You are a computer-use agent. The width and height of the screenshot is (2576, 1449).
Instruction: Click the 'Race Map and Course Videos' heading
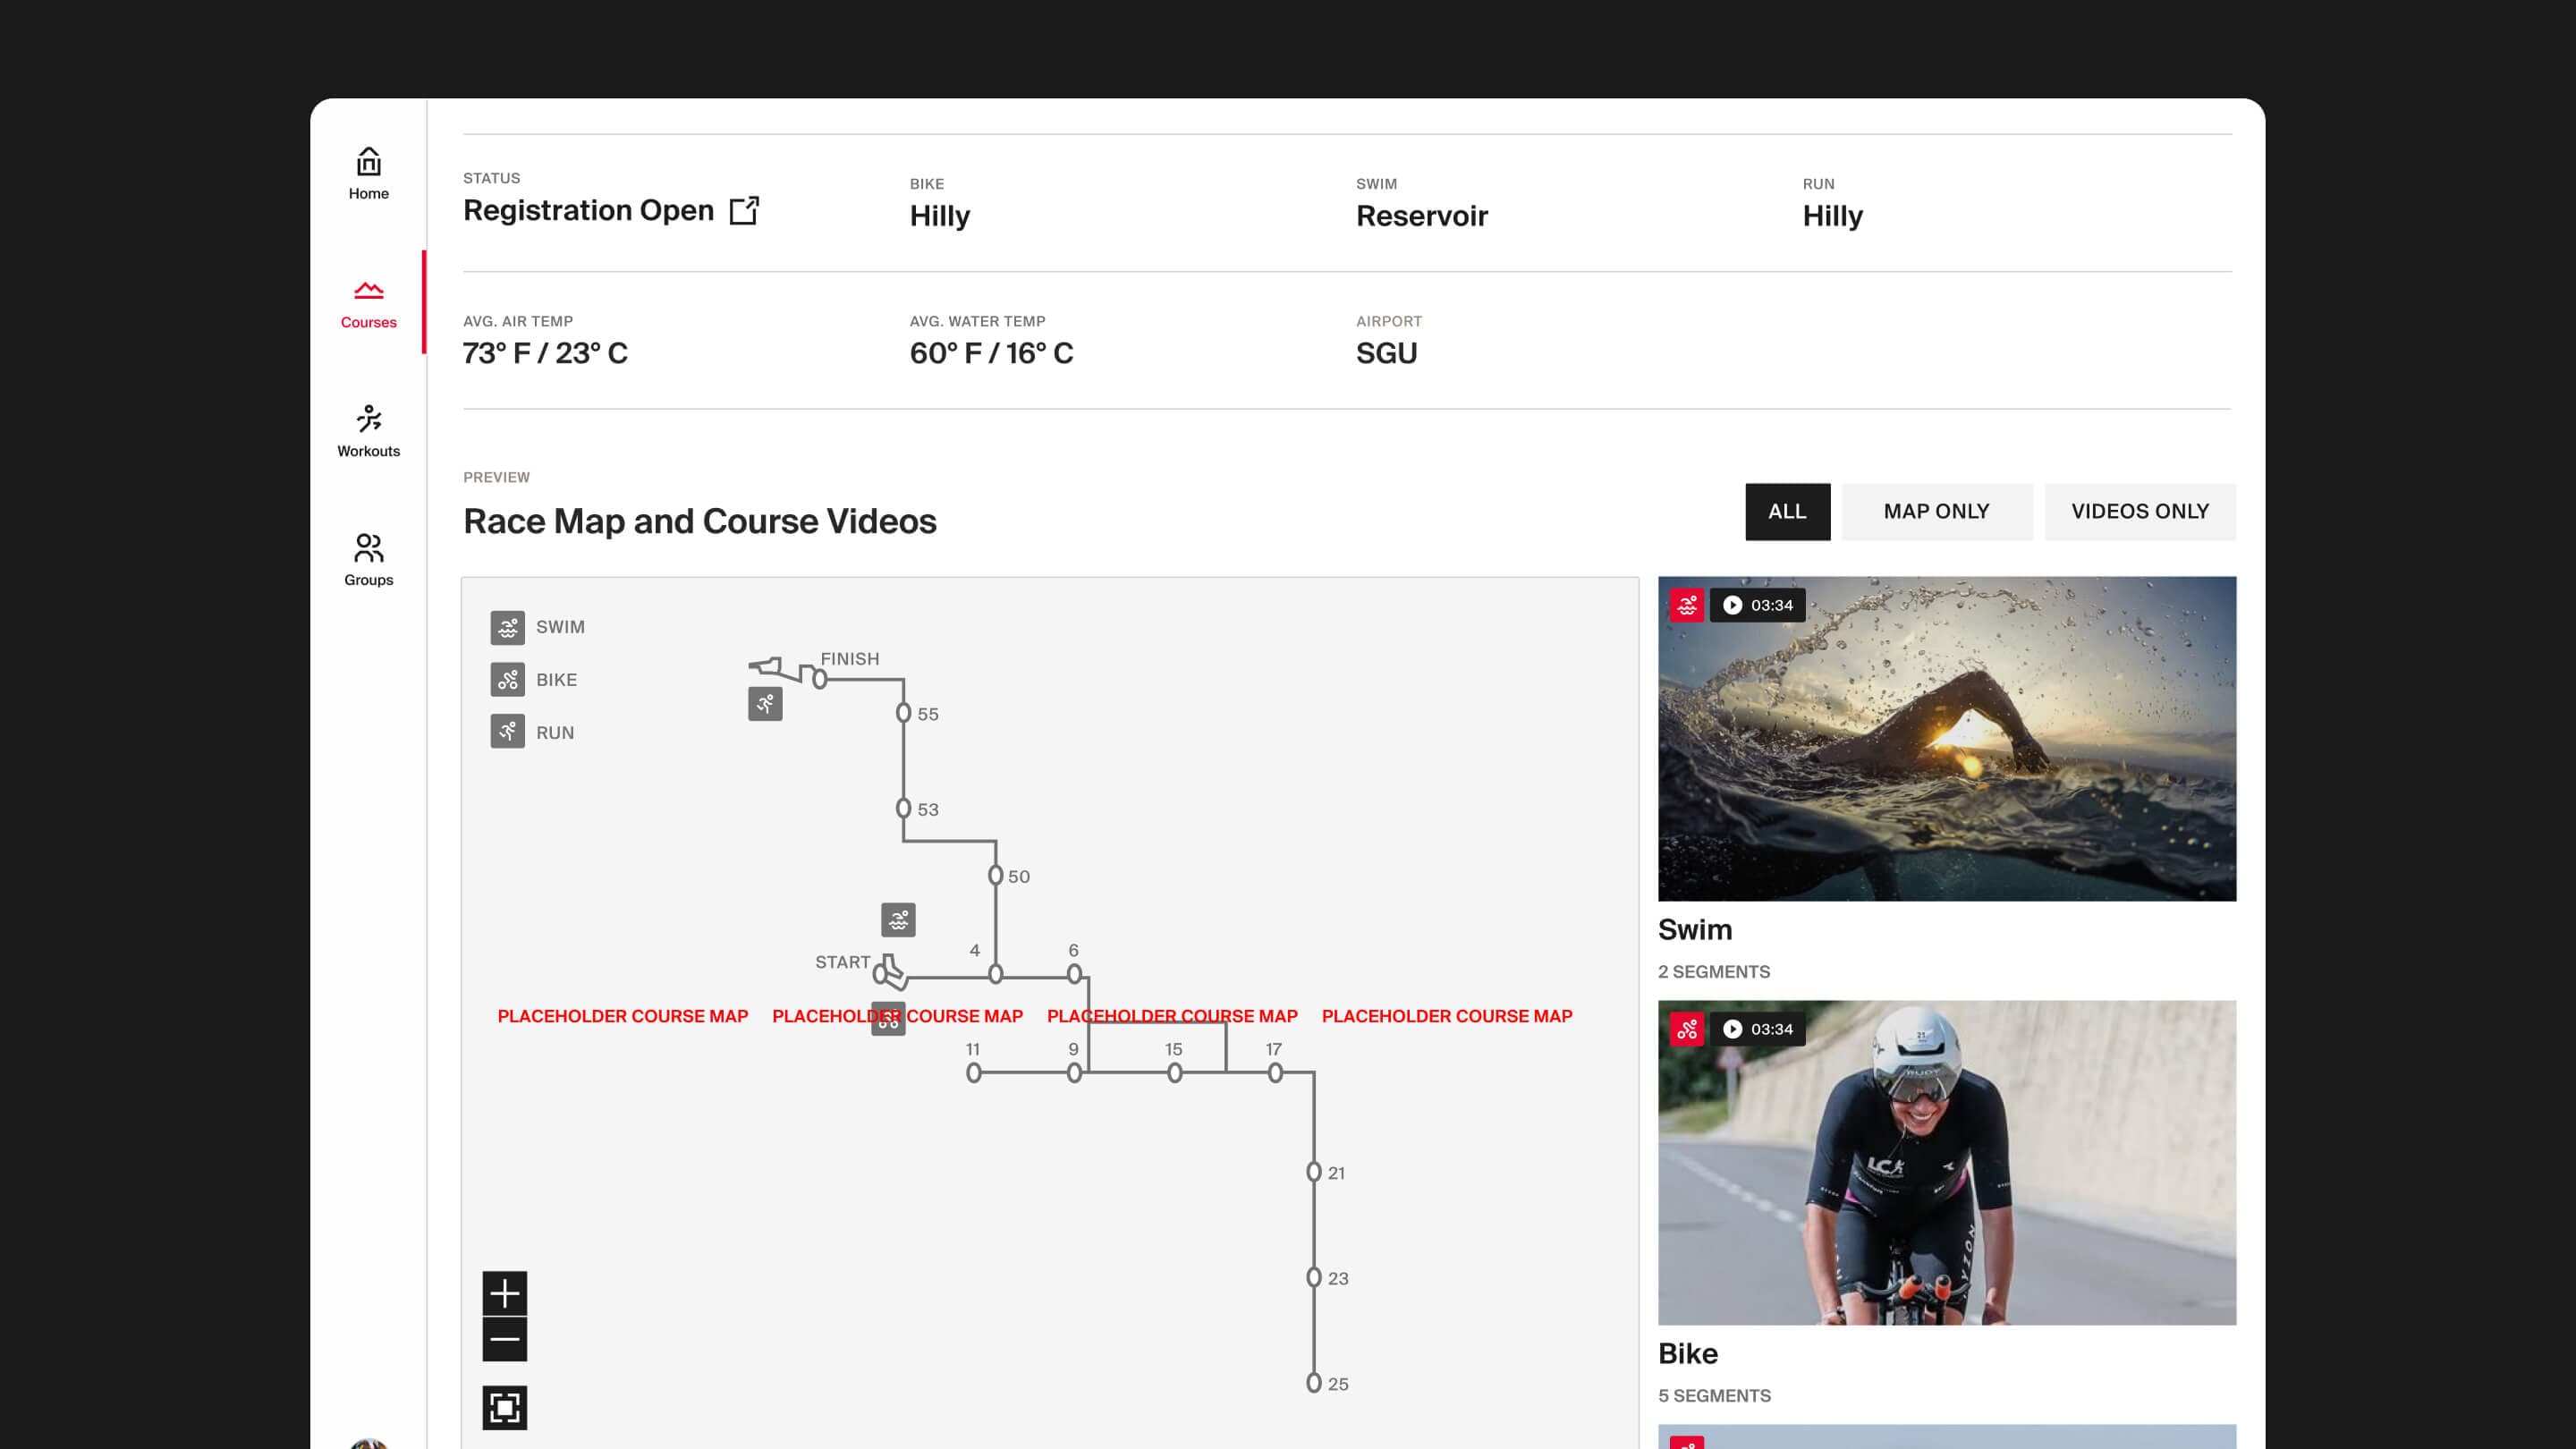700,522
